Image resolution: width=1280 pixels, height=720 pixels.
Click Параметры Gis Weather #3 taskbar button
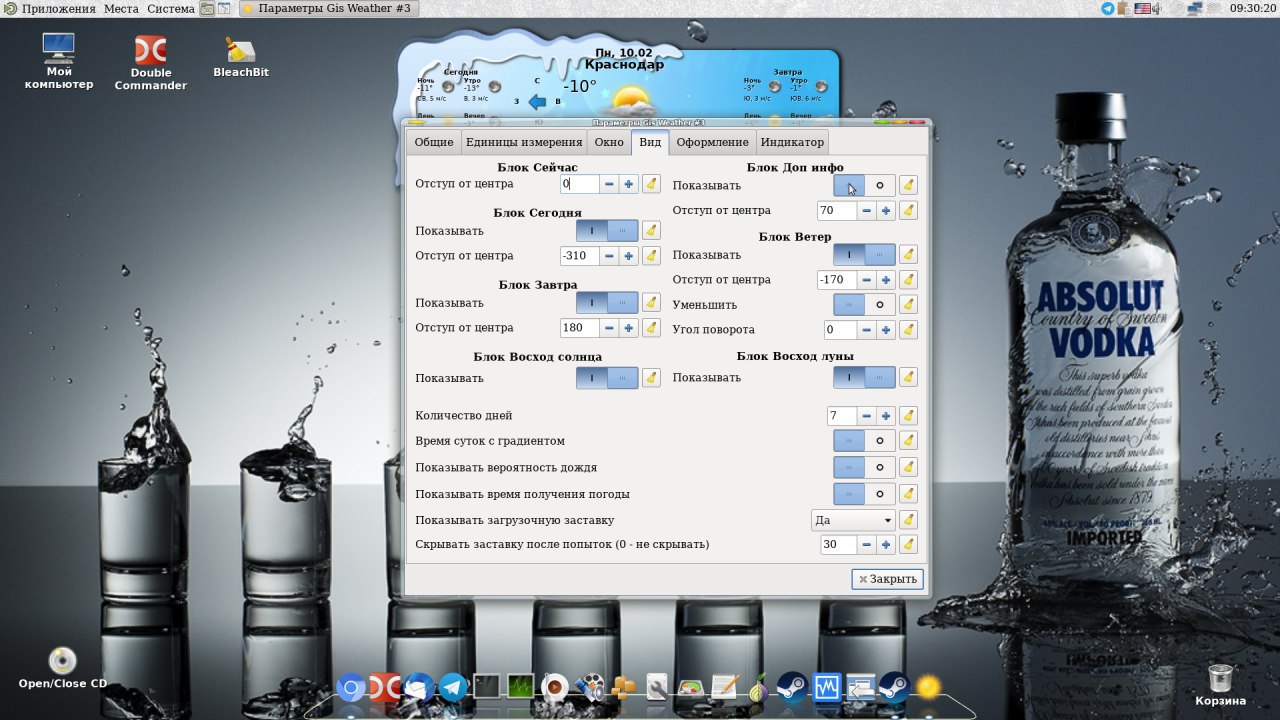click(329, 8)
